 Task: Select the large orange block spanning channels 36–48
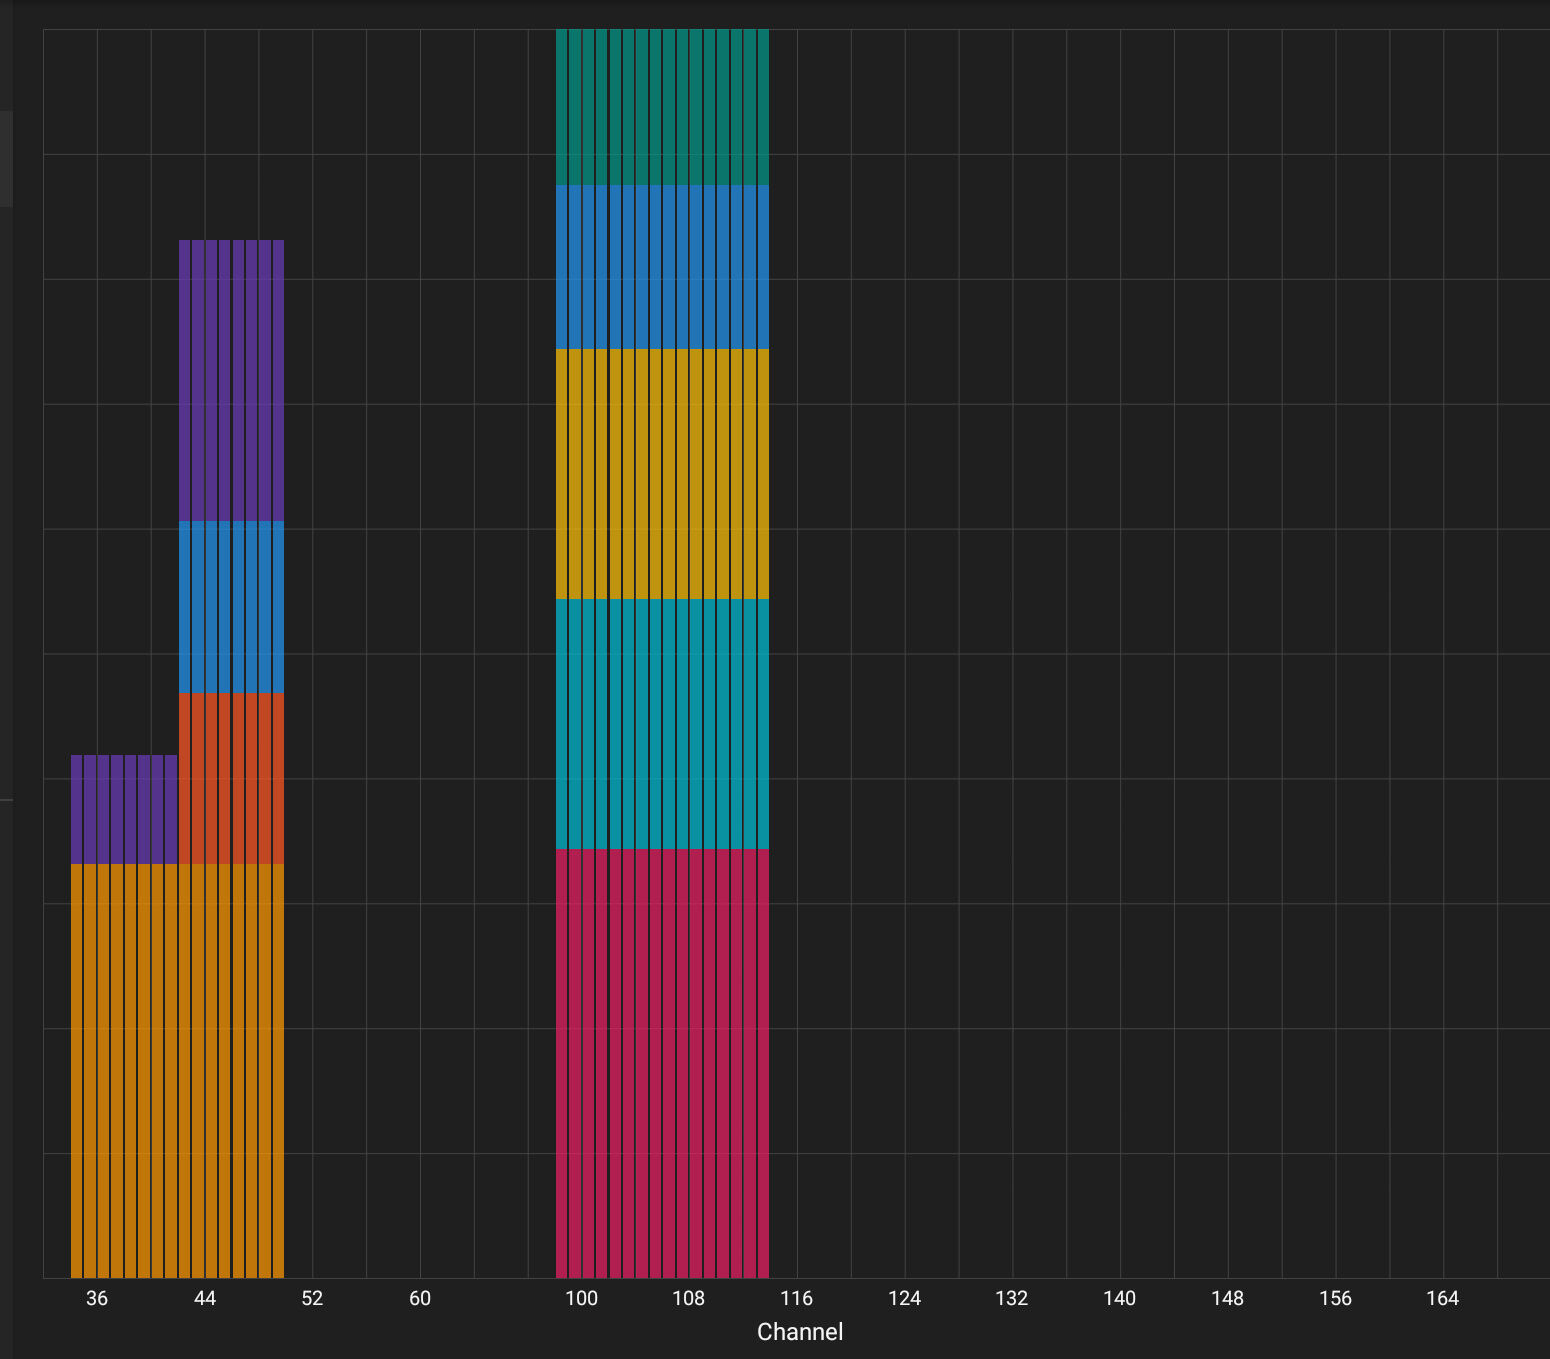(x=177, y=1070)
